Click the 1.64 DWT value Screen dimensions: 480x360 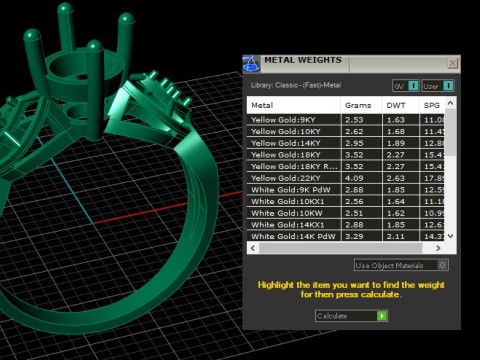[x=396, y=201]
